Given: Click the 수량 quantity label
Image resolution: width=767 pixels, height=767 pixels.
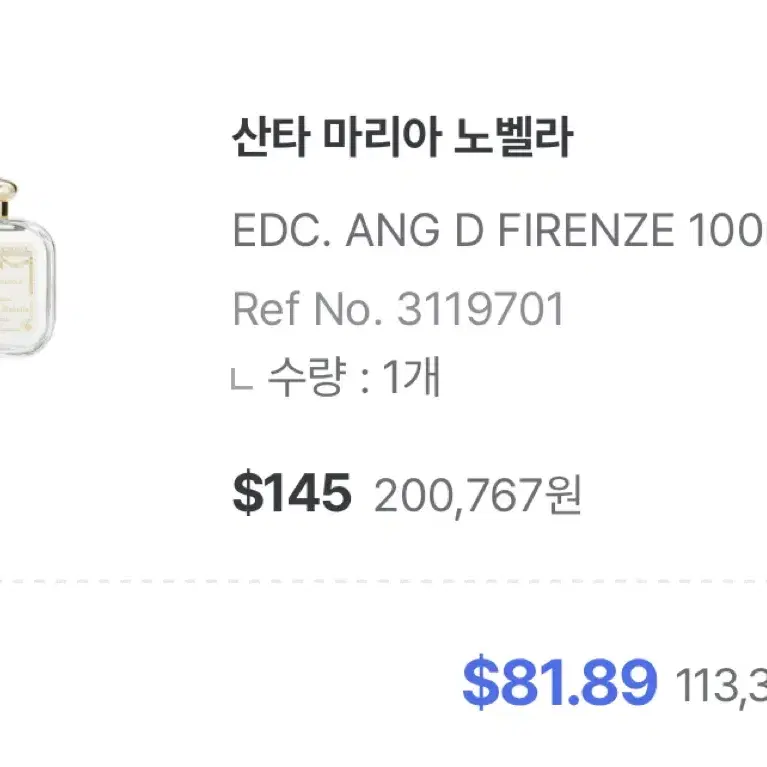Looking at the screenshot, I should point(308,377).
